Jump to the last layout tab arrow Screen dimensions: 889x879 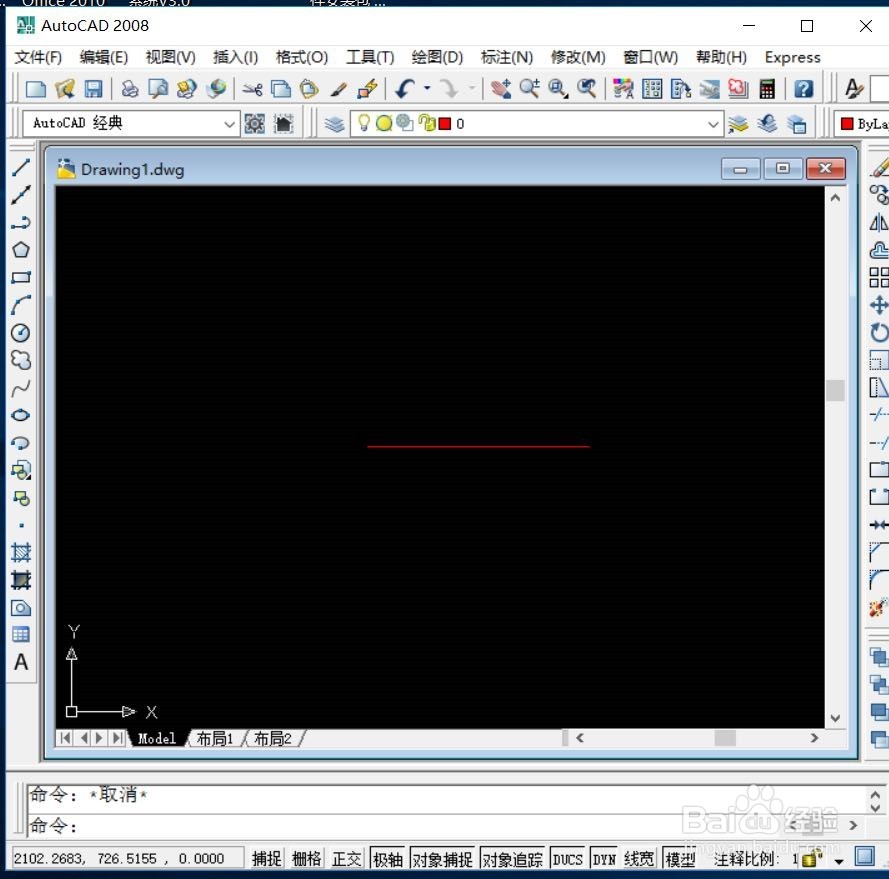coord(117,738)
